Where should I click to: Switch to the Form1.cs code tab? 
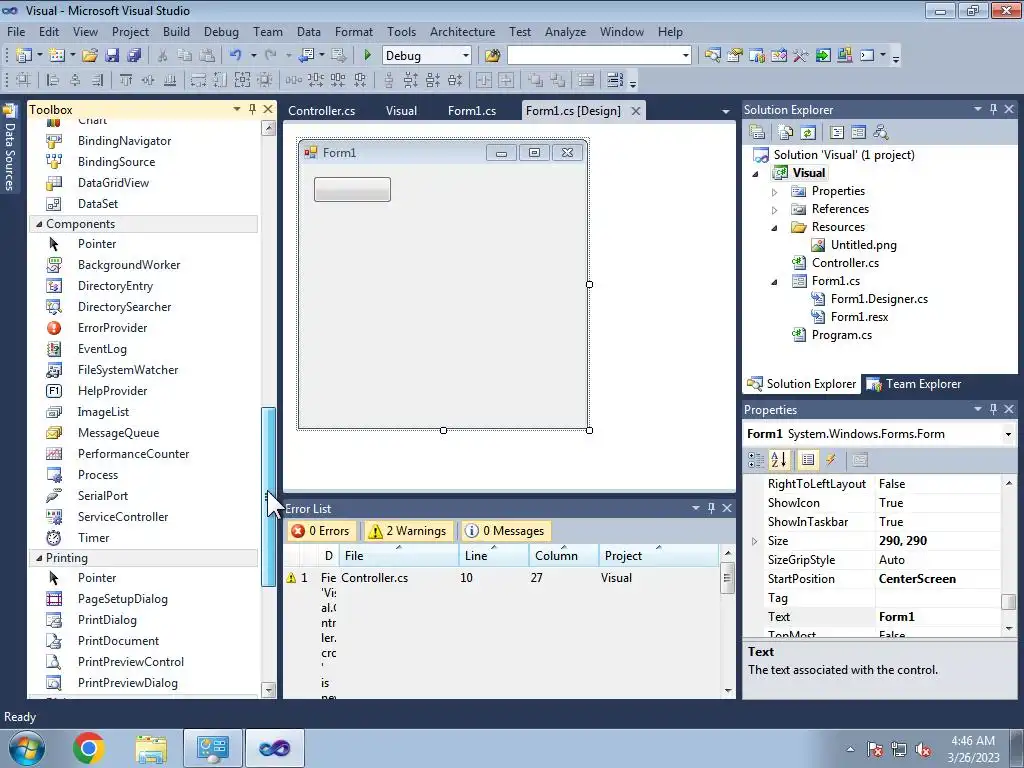[x=472, y=110]
